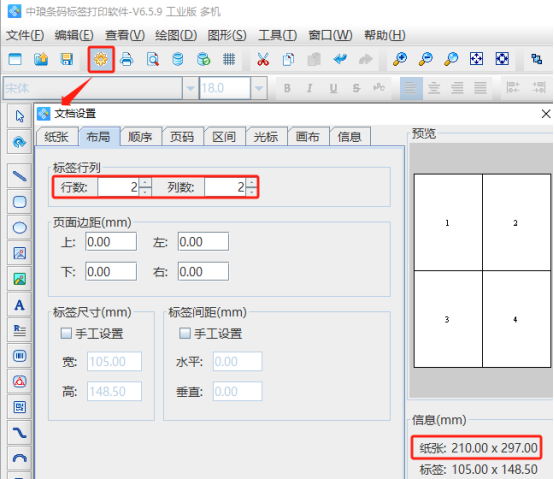The height and width of the screenshot is (479, 554).
Task: Increase the row count spinner
Action: [145, 183]
